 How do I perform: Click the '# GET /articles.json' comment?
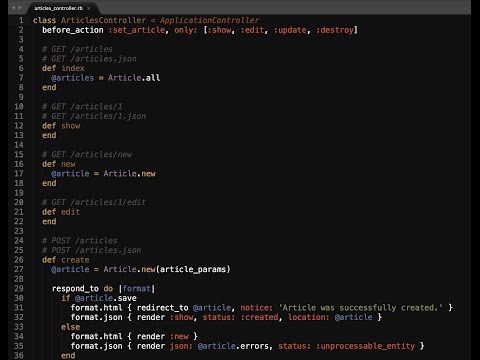coord(89,59)
